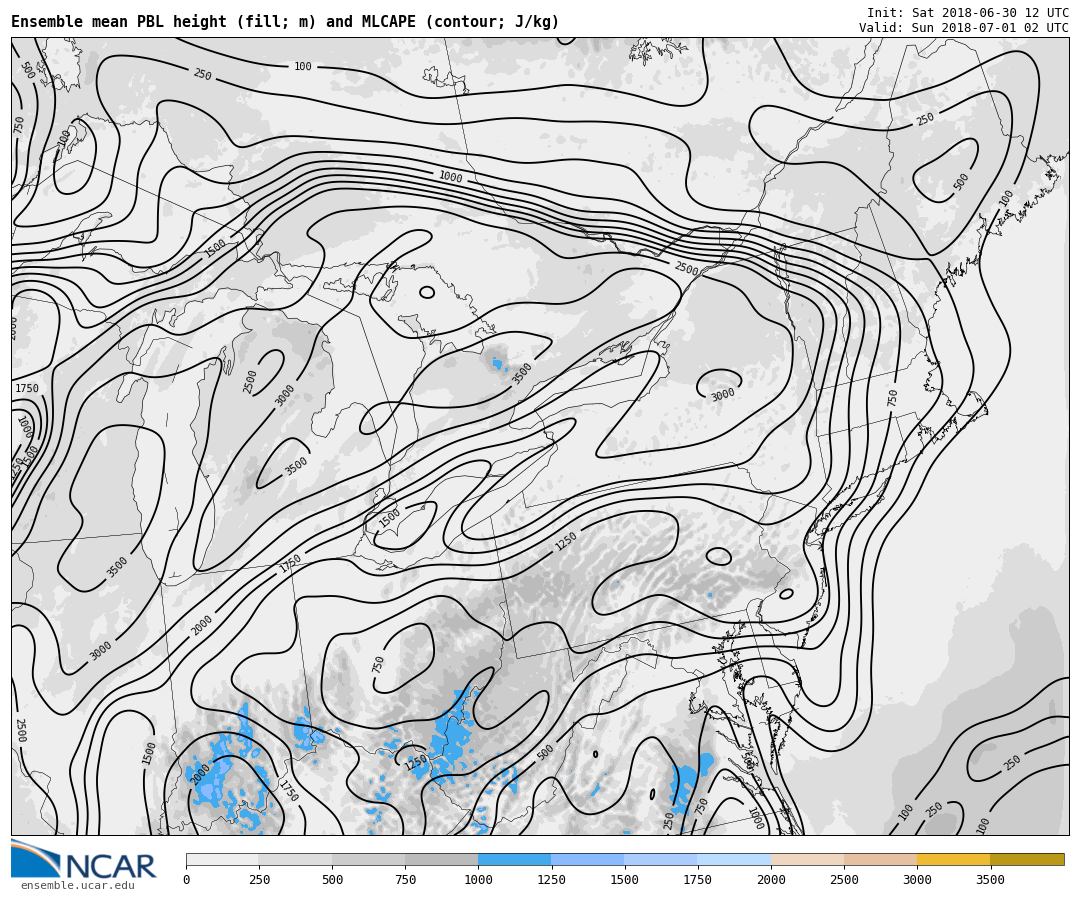Pick the 1250–1500 blue colorbar swatch
1080x898 pixels.
(588, 859)
